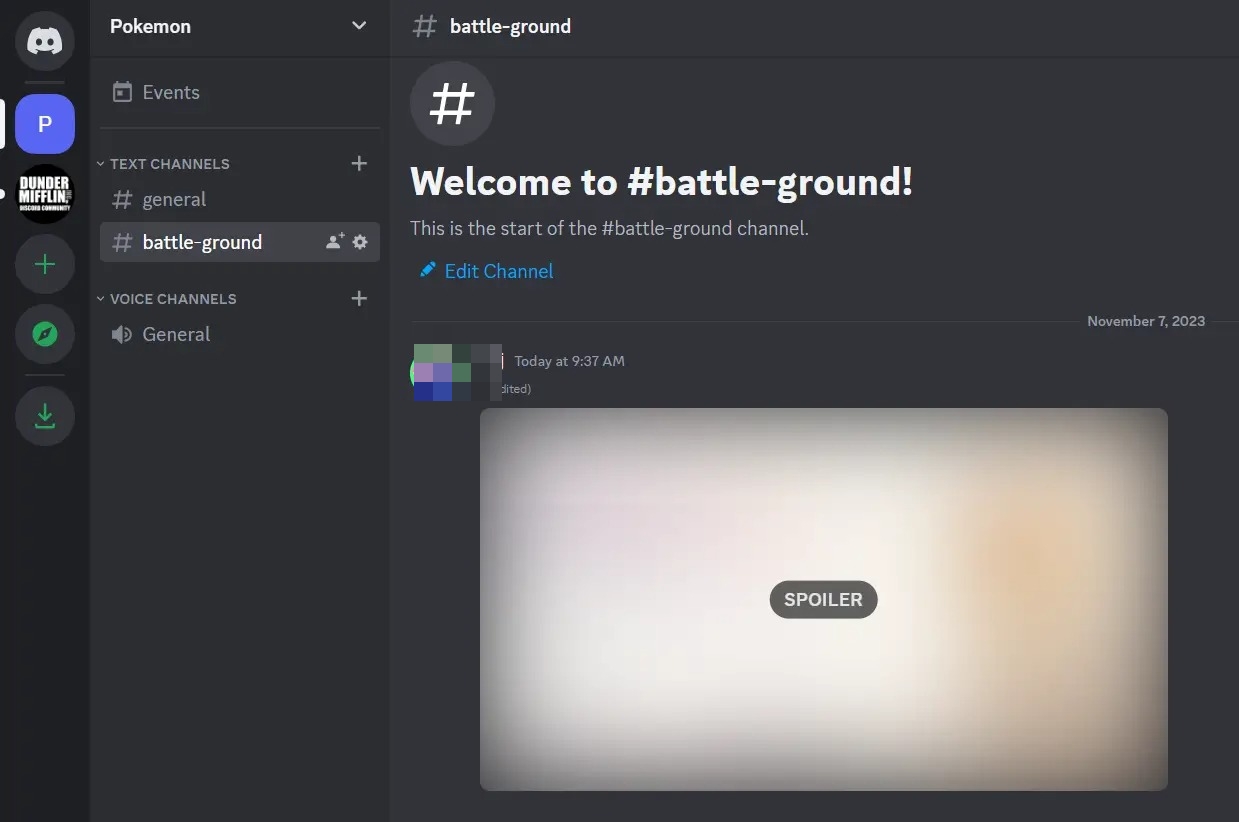Create a new text channel with plus button
This screenshot has height=822, width=1239.
(x=359, y=163)
